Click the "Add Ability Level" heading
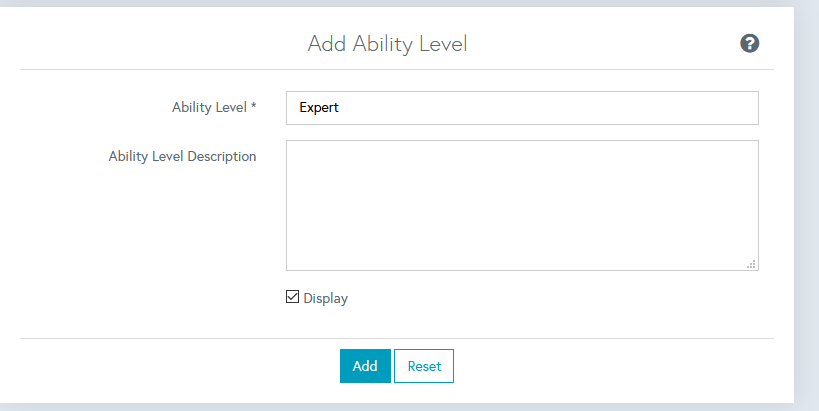This screenshot has width=819, height=411. click(x=387, y=44)
